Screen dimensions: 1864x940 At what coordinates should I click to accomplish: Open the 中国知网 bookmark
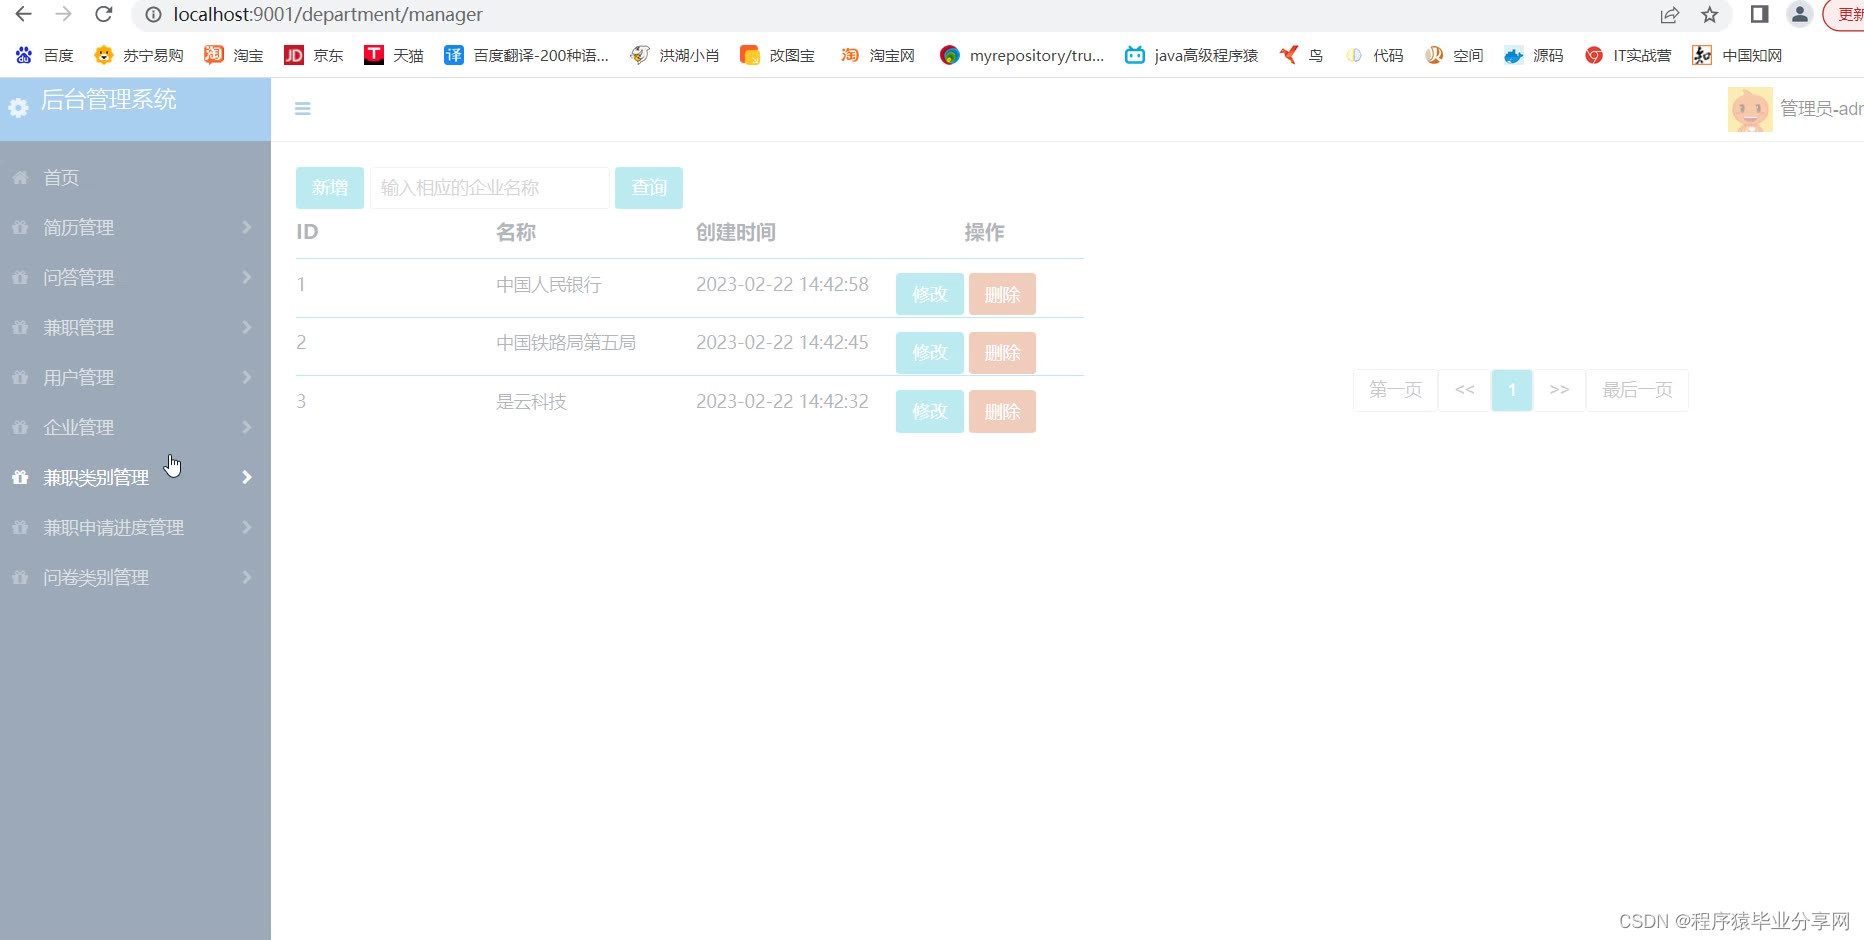[1736, 55]
